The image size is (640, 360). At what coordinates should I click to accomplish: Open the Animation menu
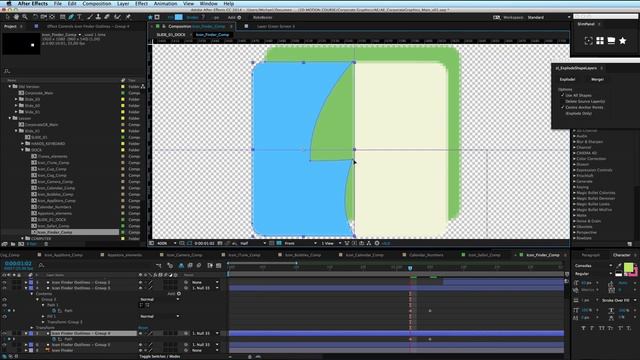(x=165, y=3)
